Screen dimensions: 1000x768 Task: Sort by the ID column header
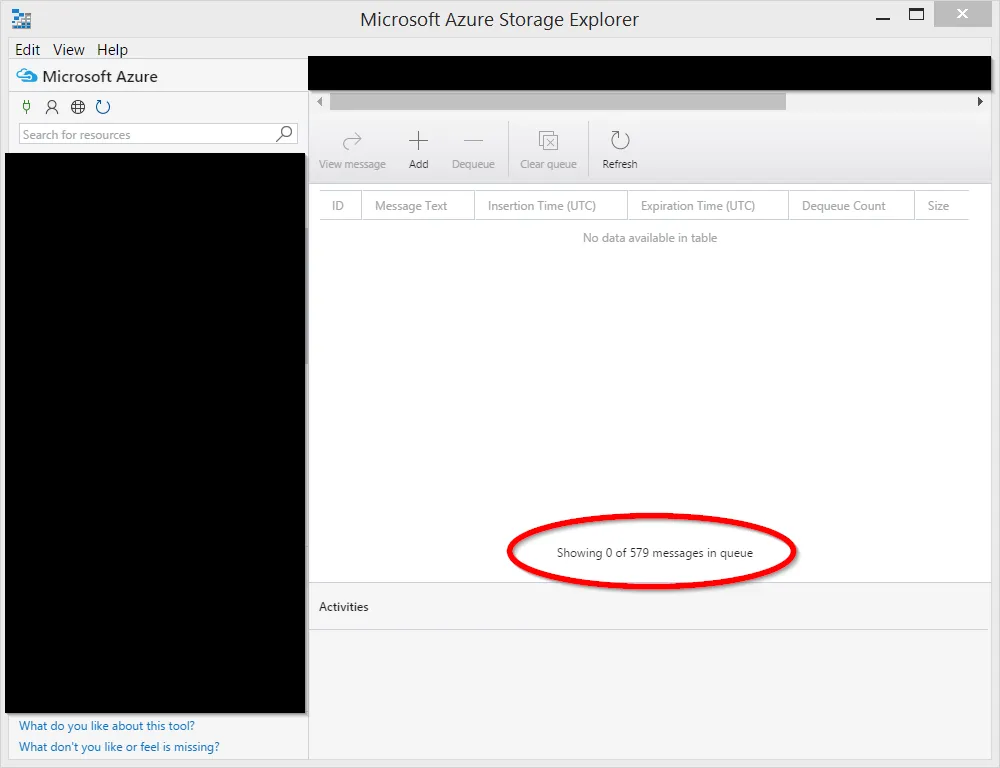point(340,205)
